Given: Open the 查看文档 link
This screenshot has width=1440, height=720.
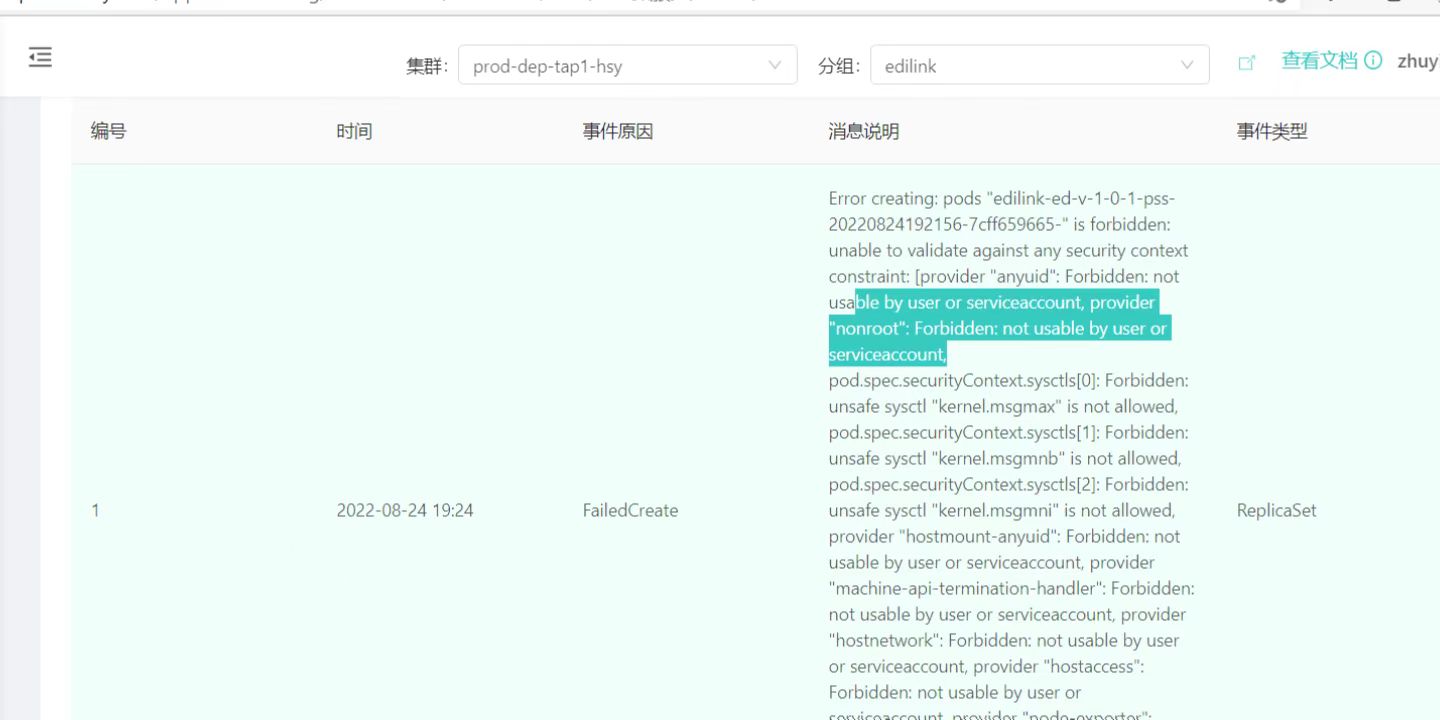Looking at the screenshot, I should click(1320, 60).
